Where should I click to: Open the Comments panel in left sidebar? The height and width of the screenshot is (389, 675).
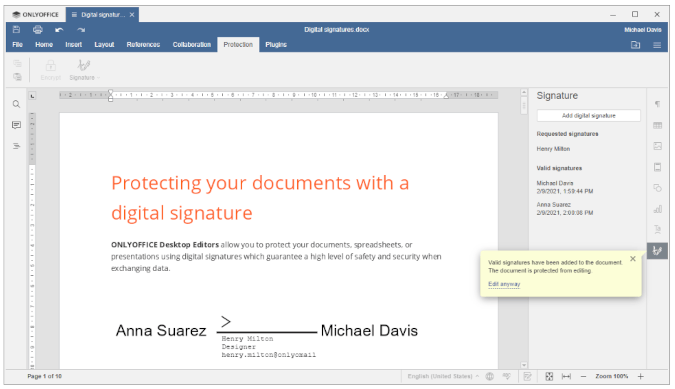(x=16, y=125)
